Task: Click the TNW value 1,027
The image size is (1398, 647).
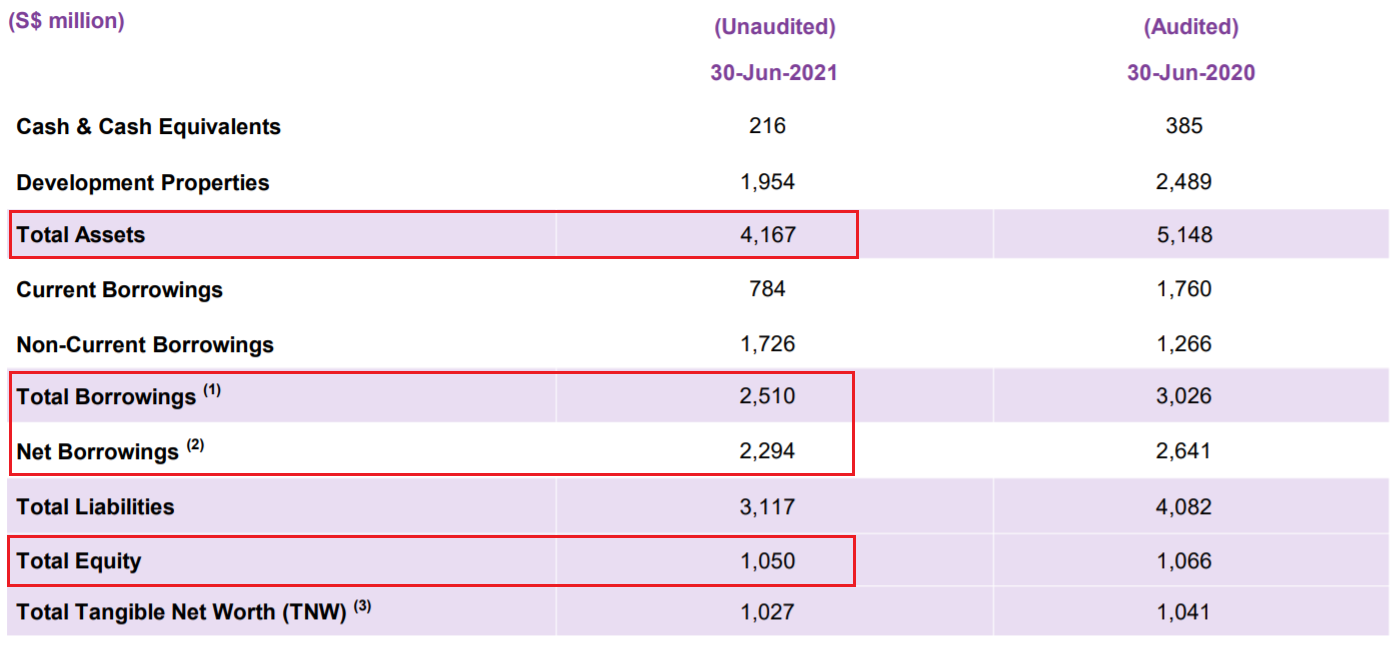Action: tap(767, 611)
